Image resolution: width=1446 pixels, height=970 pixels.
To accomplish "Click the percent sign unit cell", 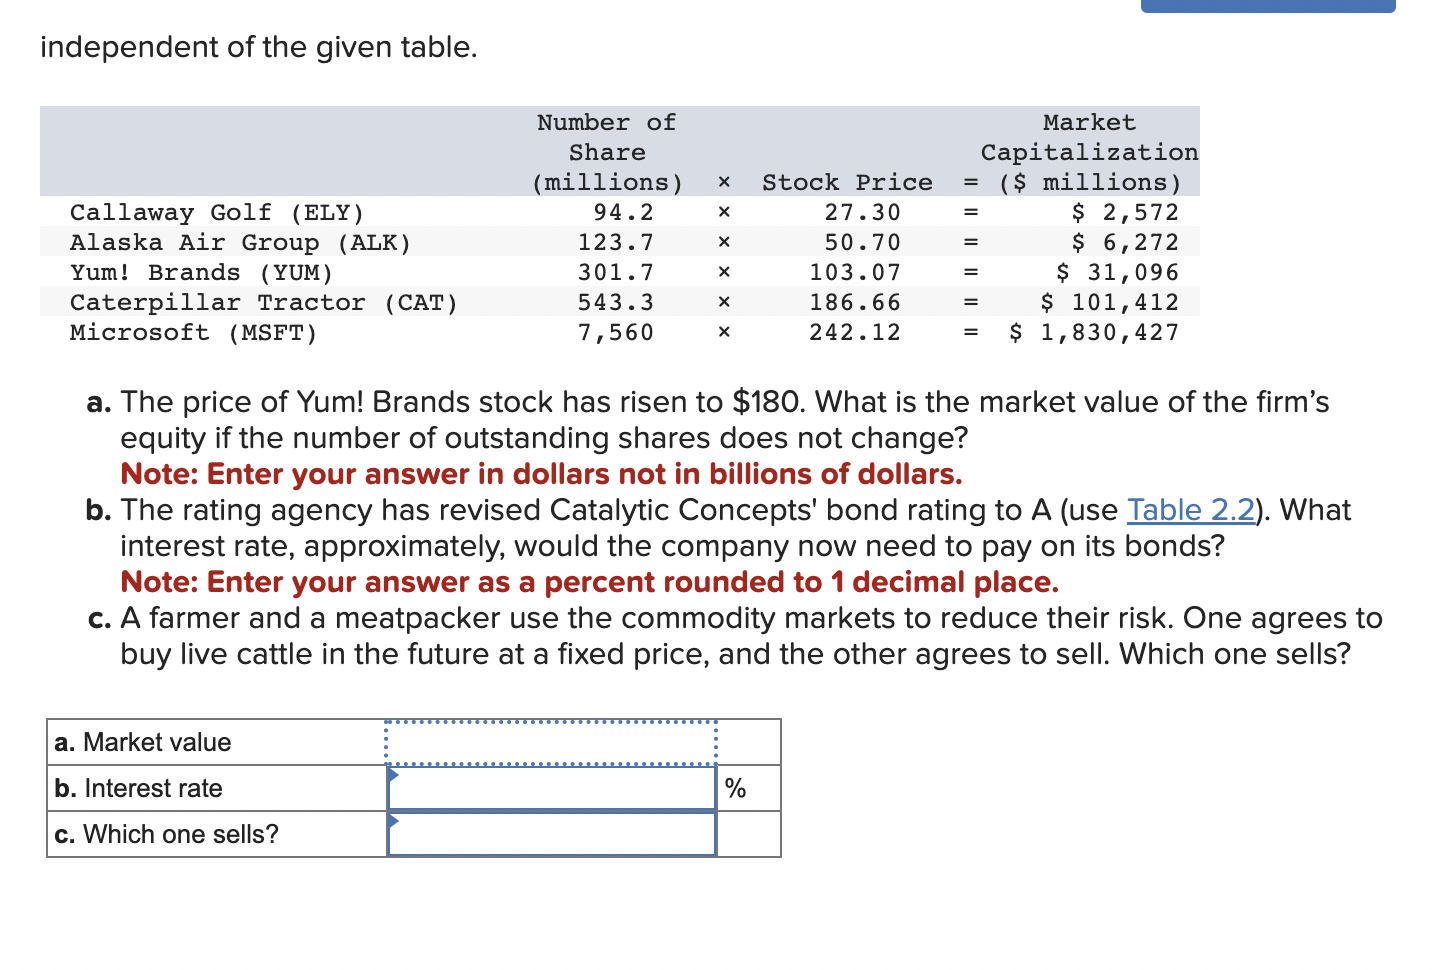I will pyautogui.click(x=736, y=789).
